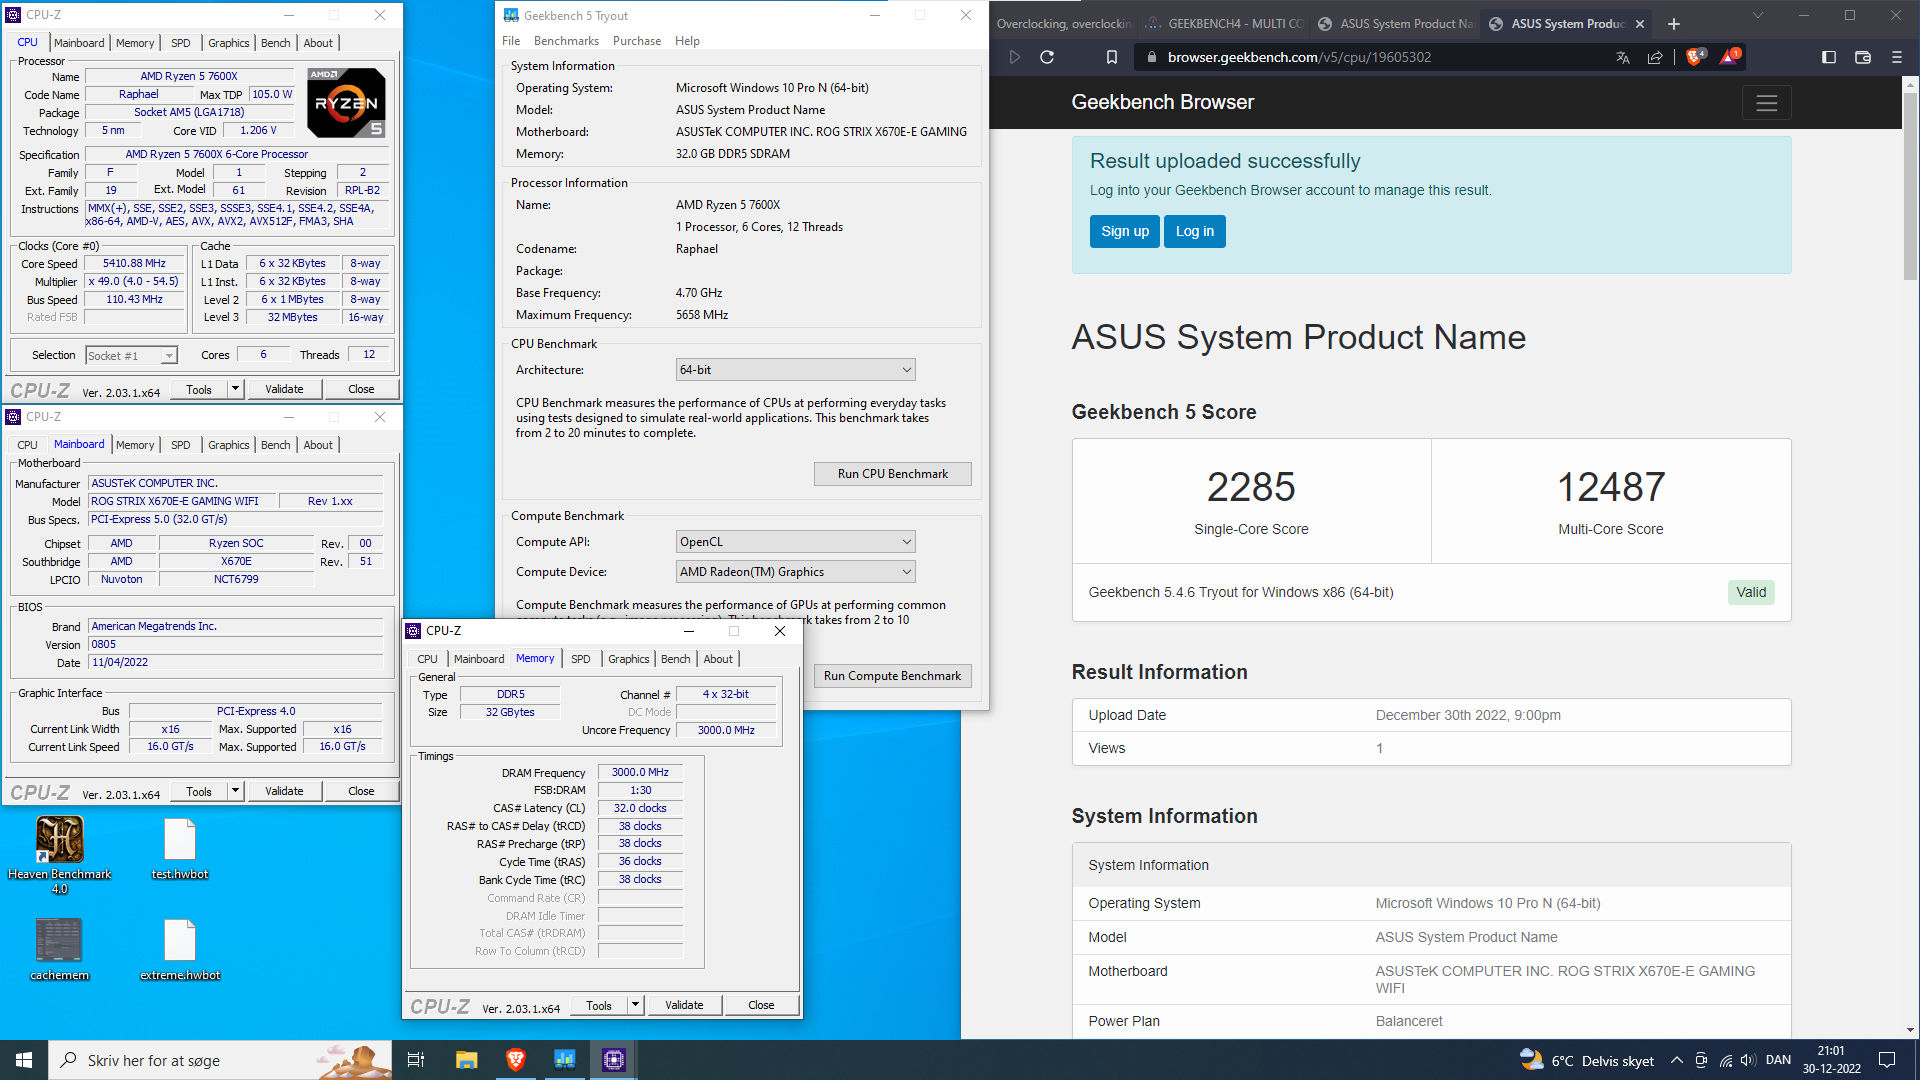Screen dimensions: 1920x1080
Task: Click the DAN input language indicator
Action: coord(1778,1060)
